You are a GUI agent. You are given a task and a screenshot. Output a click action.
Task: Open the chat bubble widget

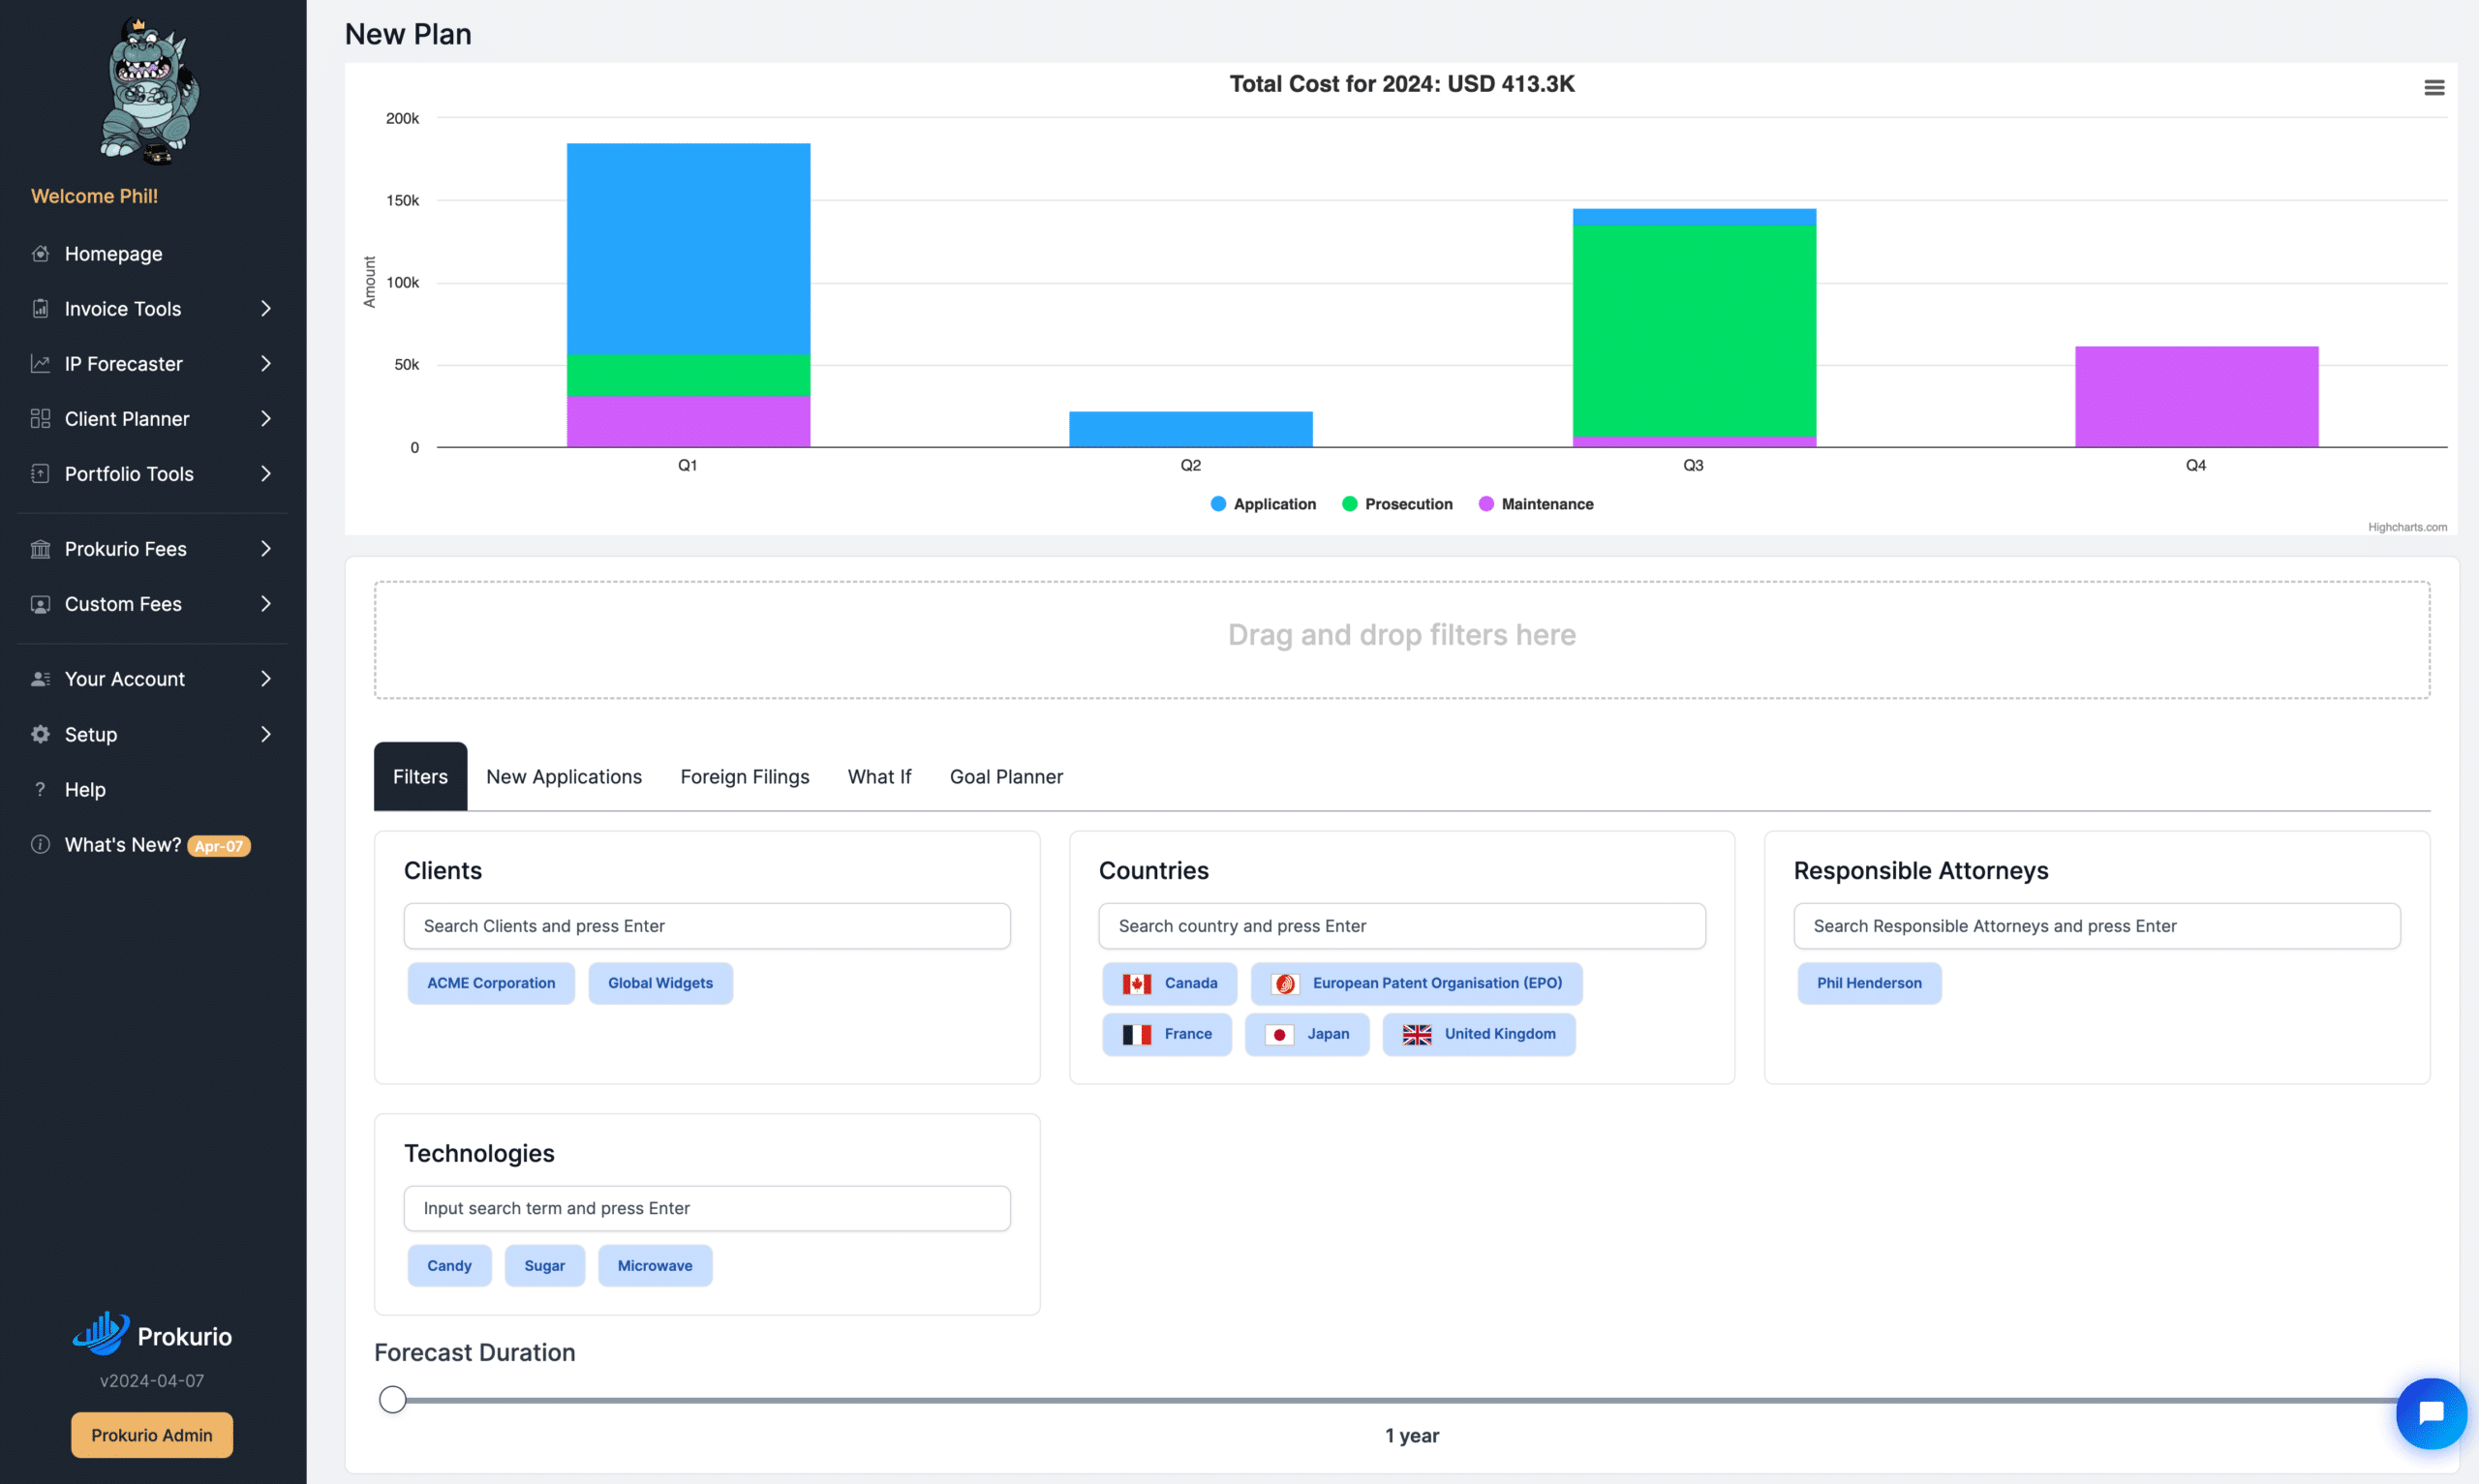[x=2431, y=1413]
